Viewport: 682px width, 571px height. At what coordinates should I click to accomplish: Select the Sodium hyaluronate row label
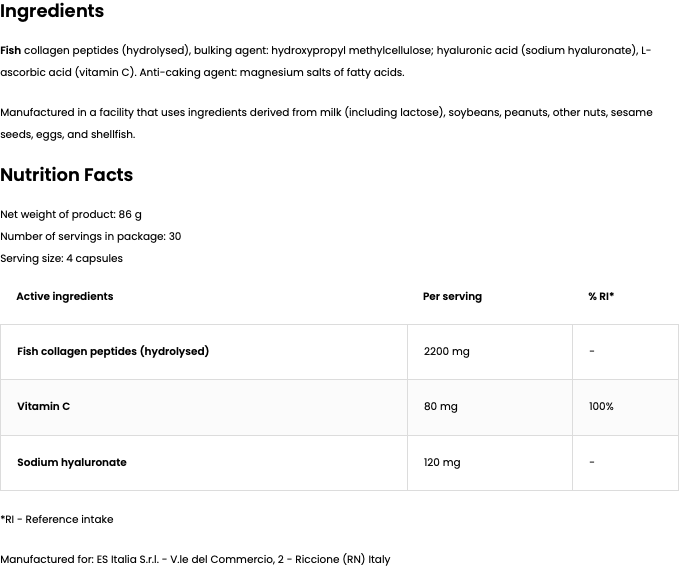72,462
